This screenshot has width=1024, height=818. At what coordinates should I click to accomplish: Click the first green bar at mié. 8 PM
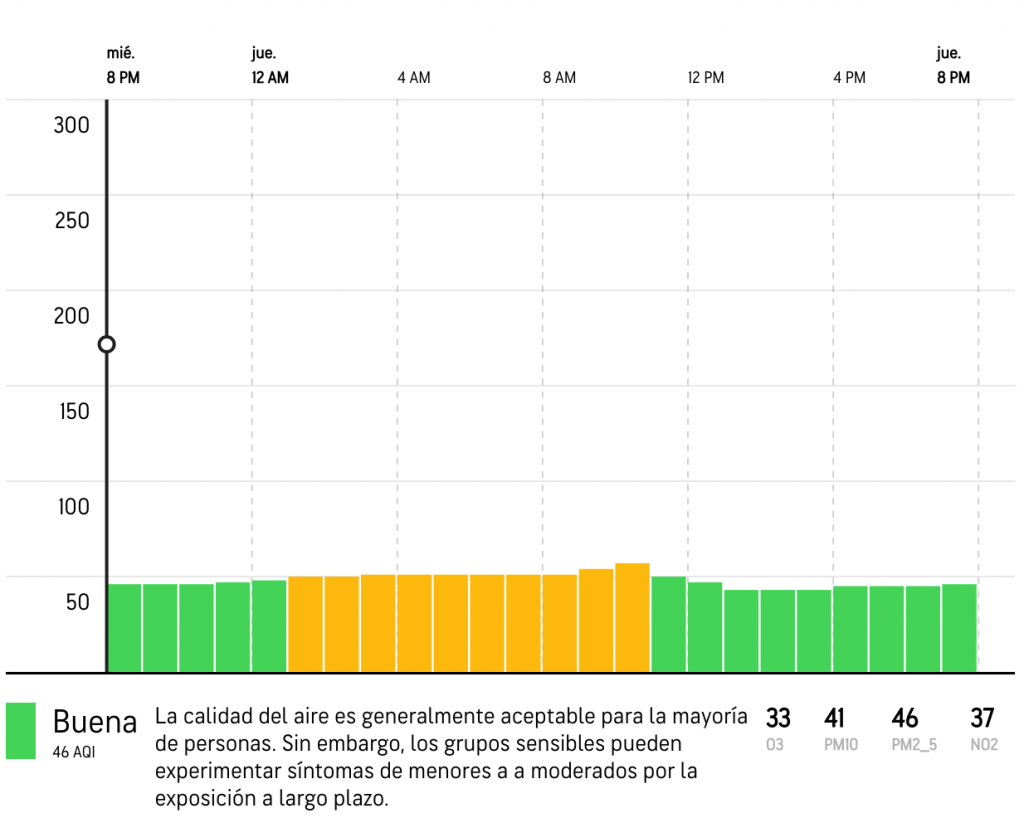coord(124,627)
